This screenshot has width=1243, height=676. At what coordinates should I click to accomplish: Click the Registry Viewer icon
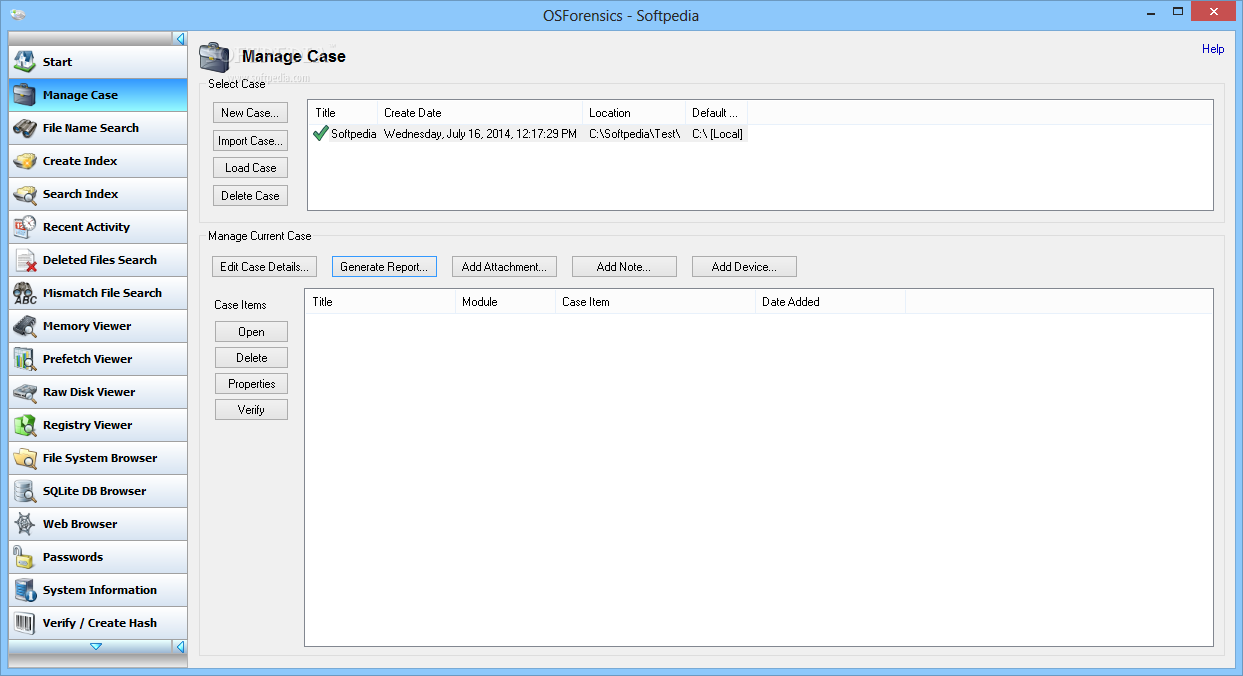[25, 425]
